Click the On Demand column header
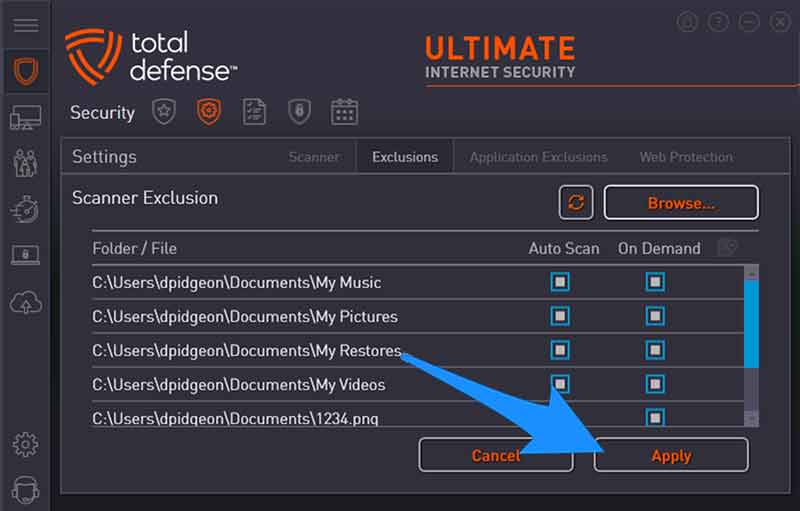This screenshot has width=800, height=511. (x=659, y=248)
